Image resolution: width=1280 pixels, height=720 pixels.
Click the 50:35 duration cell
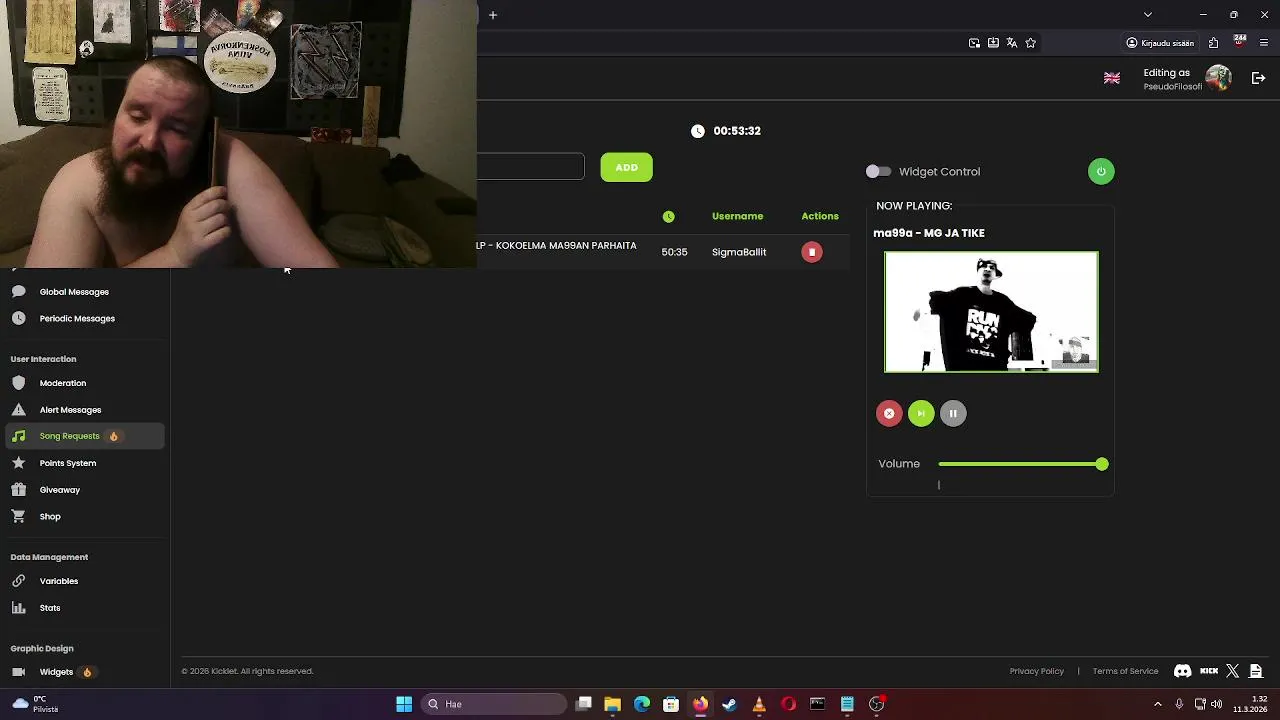coord(674,252)
